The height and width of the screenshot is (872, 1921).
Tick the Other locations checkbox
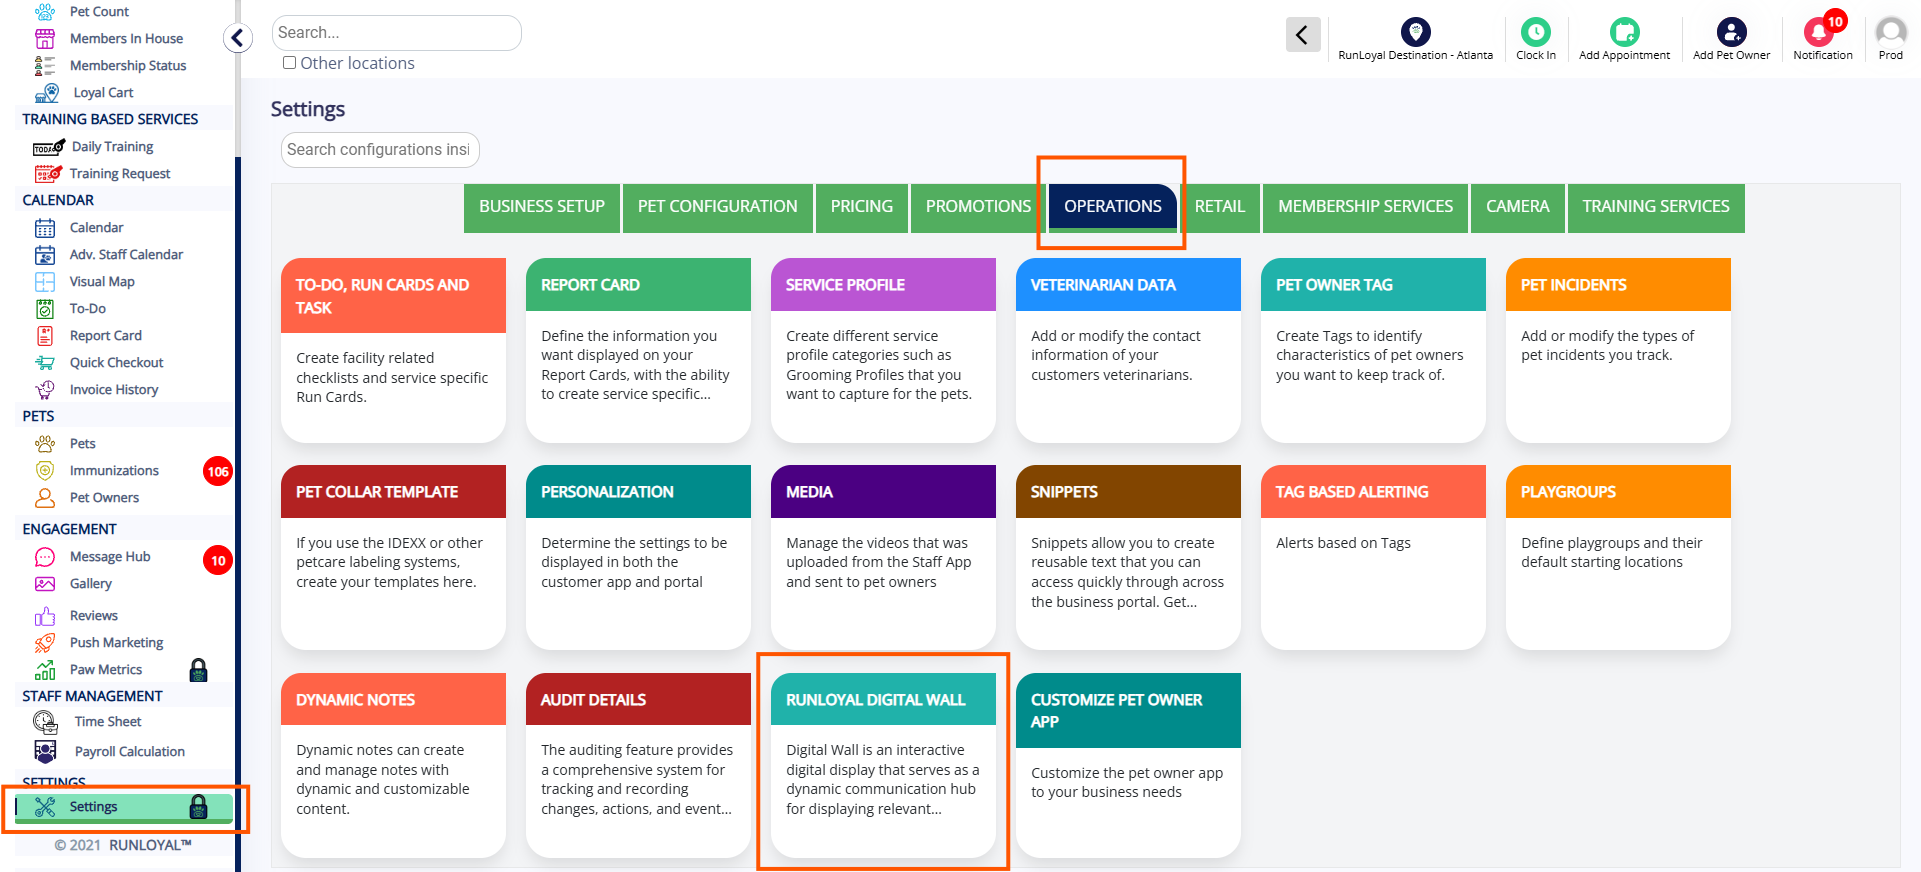[x=289, y=63]
